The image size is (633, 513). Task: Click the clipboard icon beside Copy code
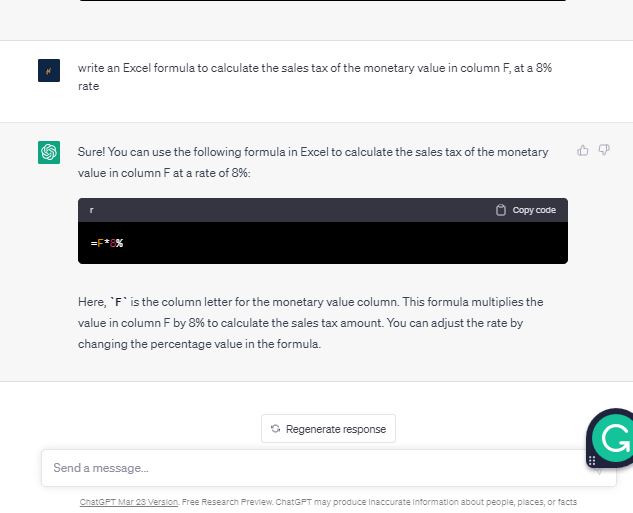(x=501, y=210)
